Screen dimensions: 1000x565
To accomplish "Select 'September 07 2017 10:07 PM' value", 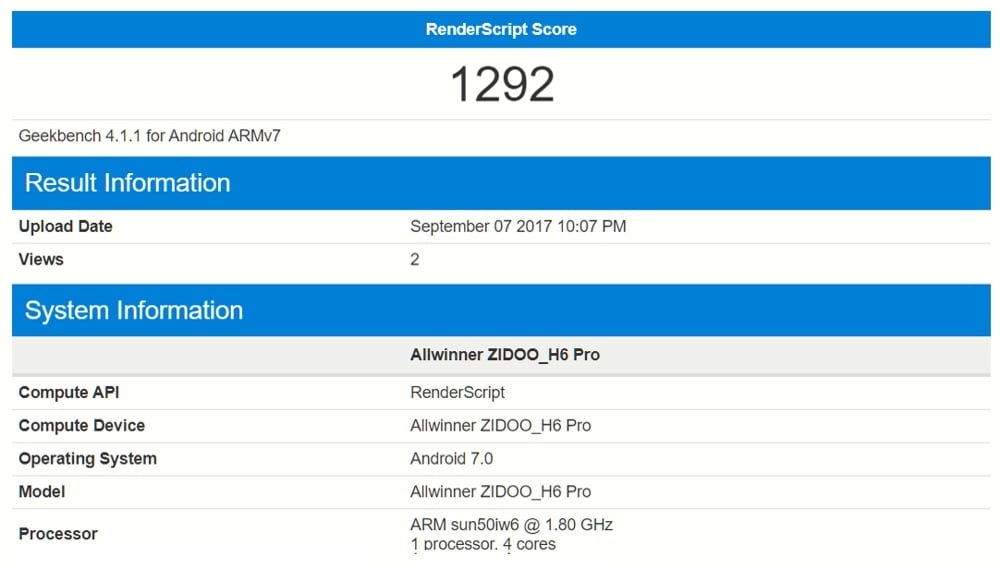I will (x=518, y=226).
